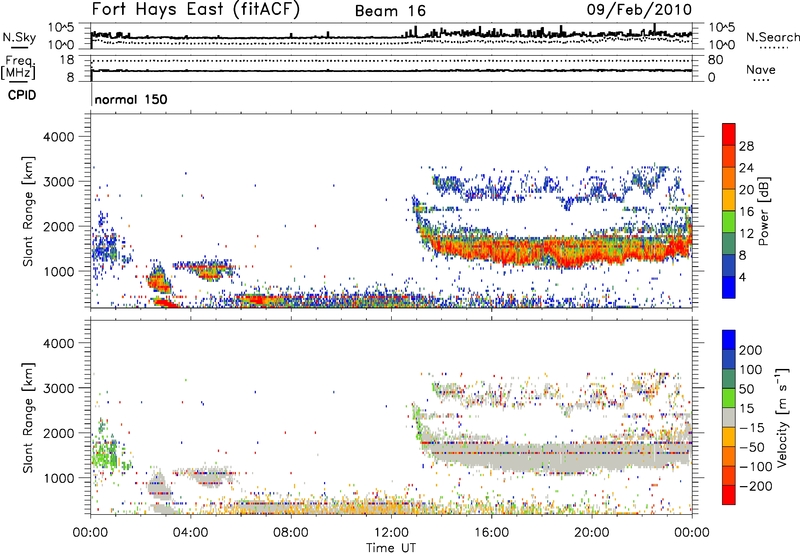Click the green scatter patch near 00:30 in velocity panel

coord(106,453)
